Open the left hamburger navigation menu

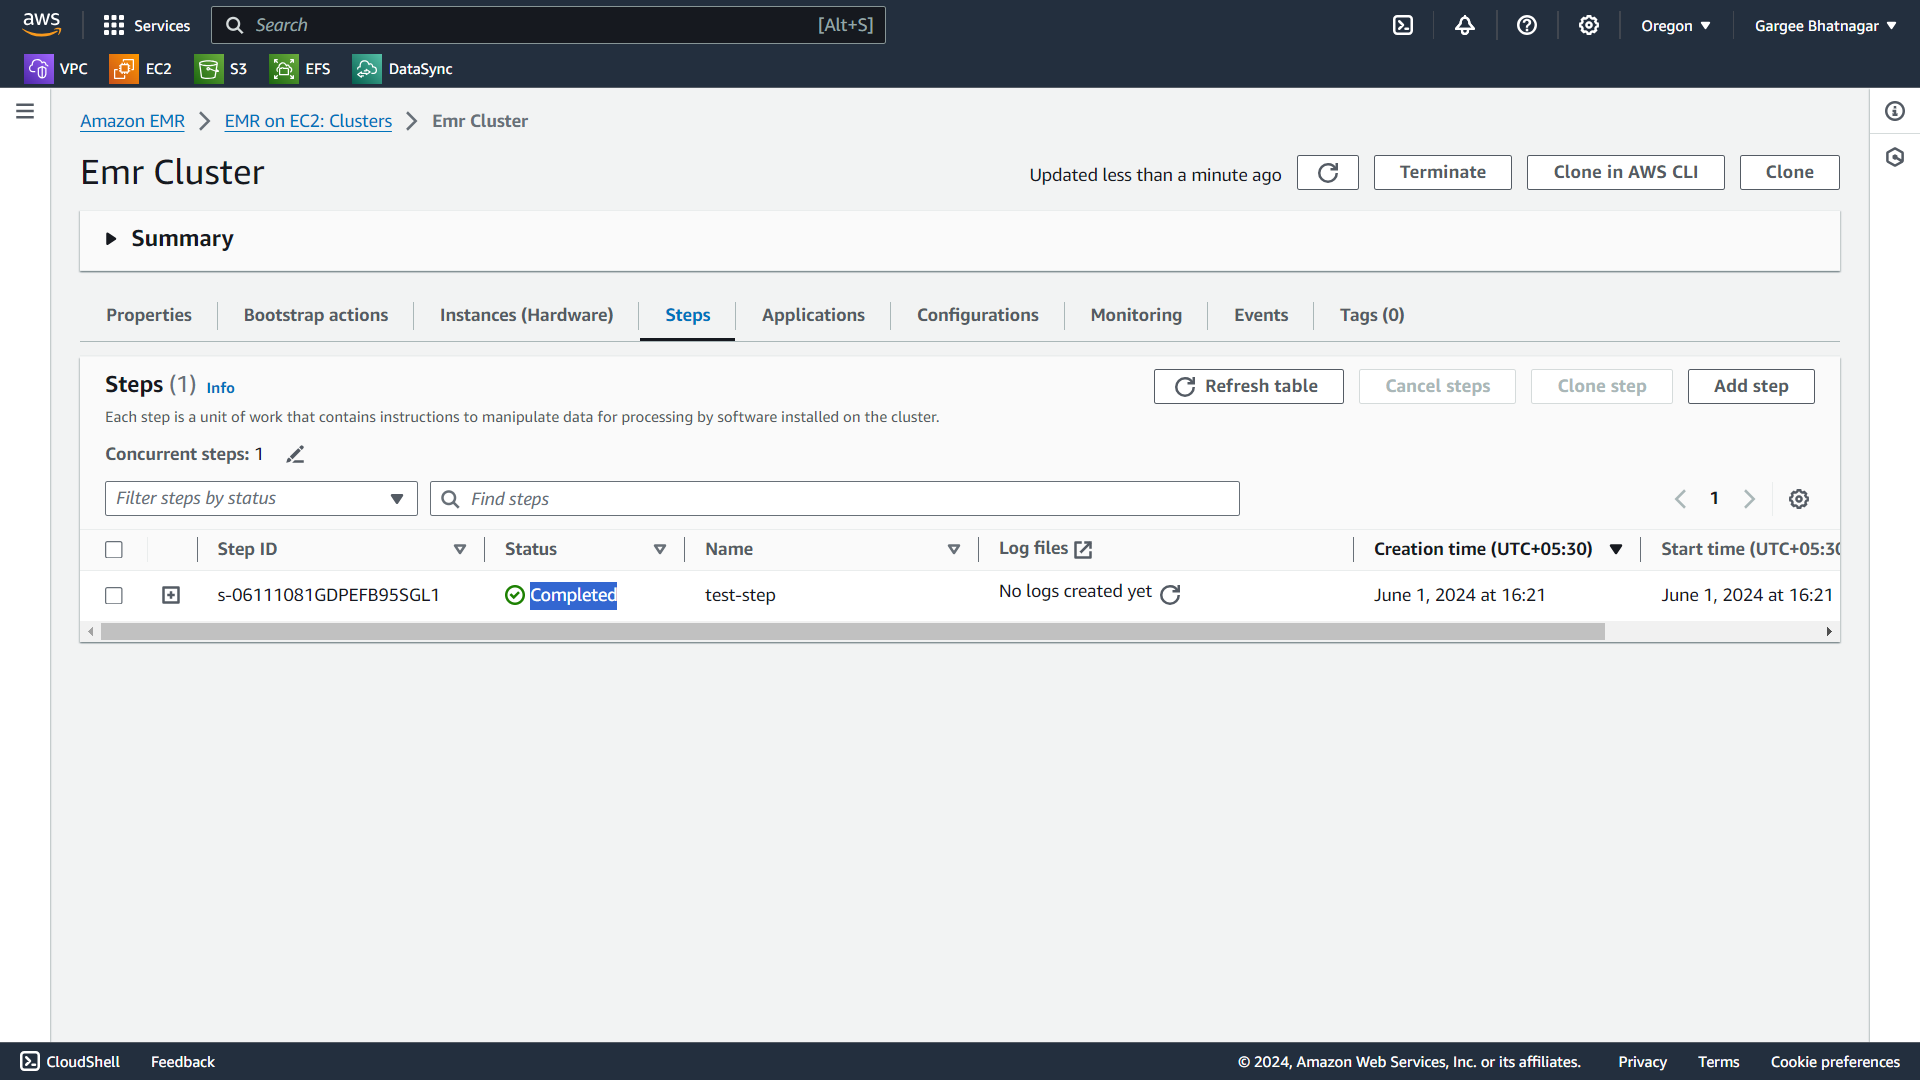pos(25,111)
